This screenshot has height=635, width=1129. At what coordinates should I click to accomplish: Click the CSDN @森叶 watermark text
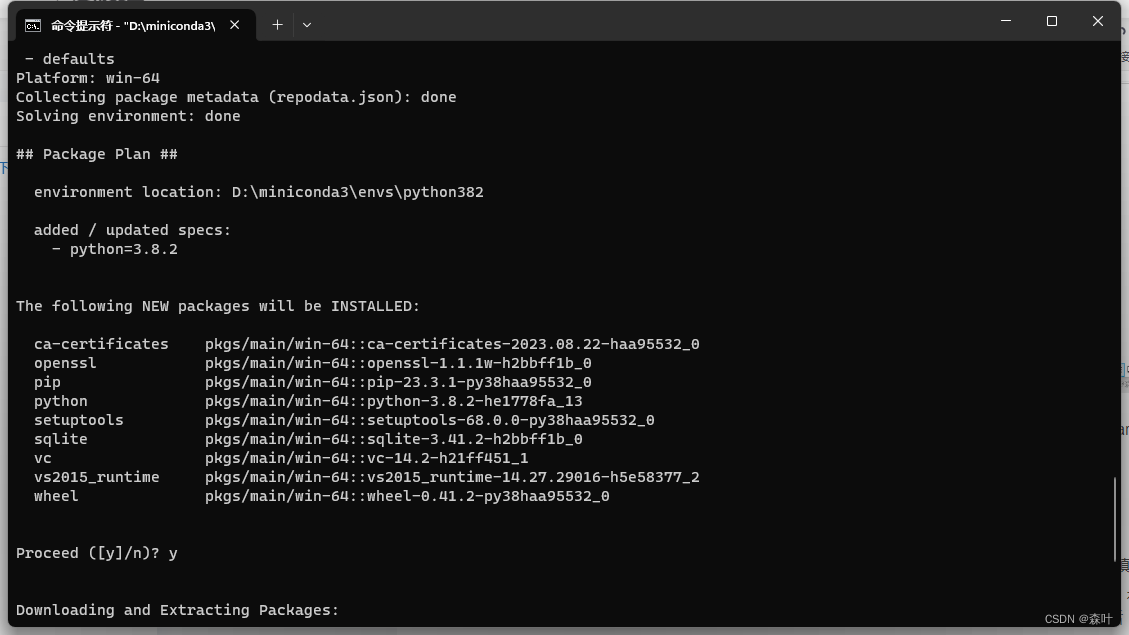click(1080, 620)
